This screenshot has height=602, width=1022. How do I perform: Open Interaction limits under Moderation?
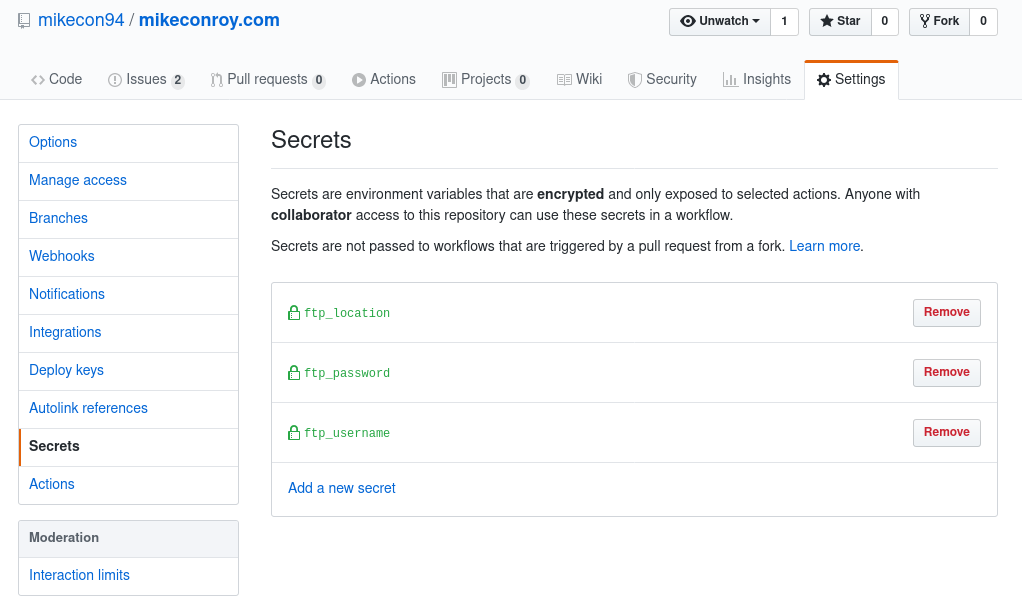[x=128, y=575]
